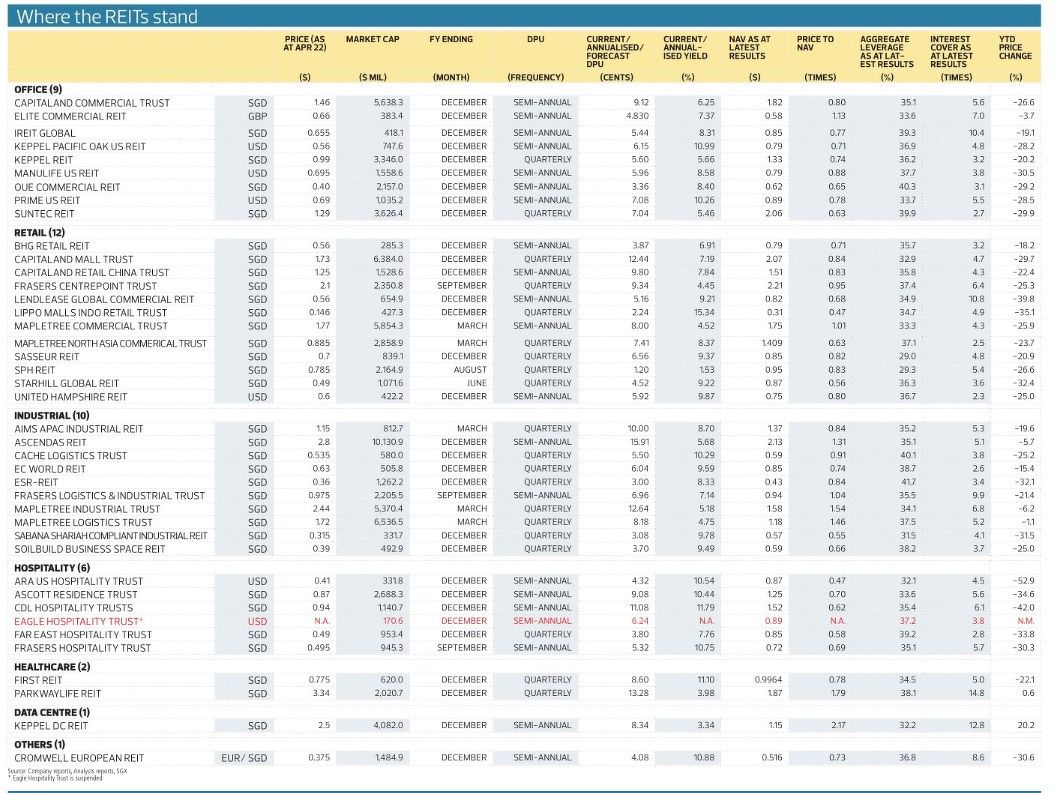Select the 'LIPPO MALLS INDO RETAIL TRUST' name
This screenshot has height=793, width=1063.
coord(91,312)
